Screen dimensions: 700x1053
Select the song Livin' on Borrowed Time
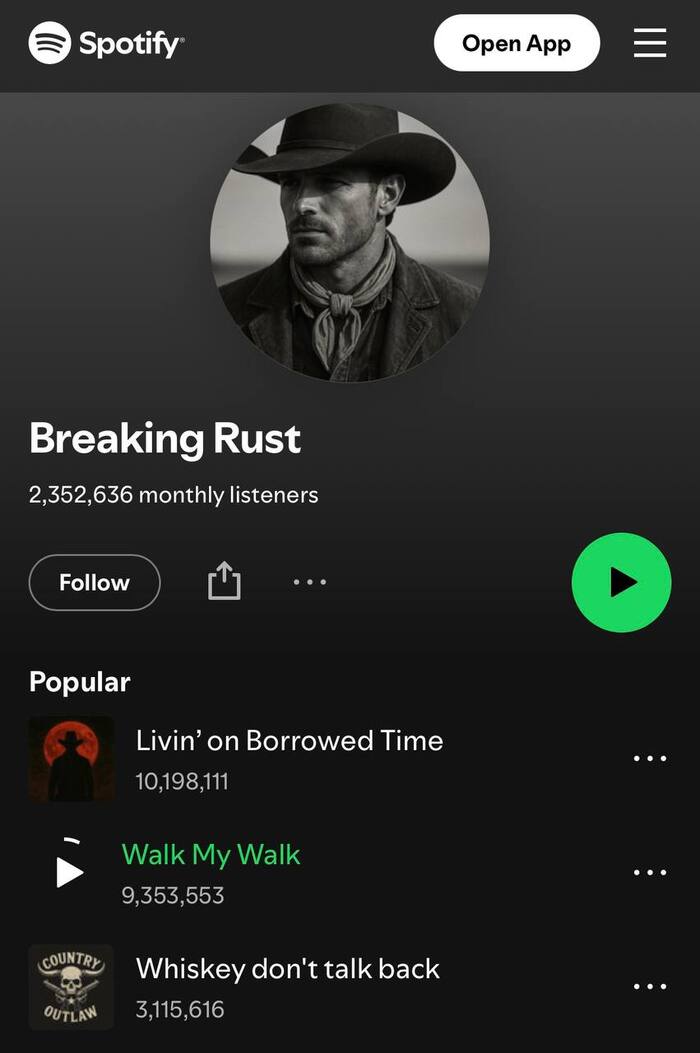click(x=290, y=741)
